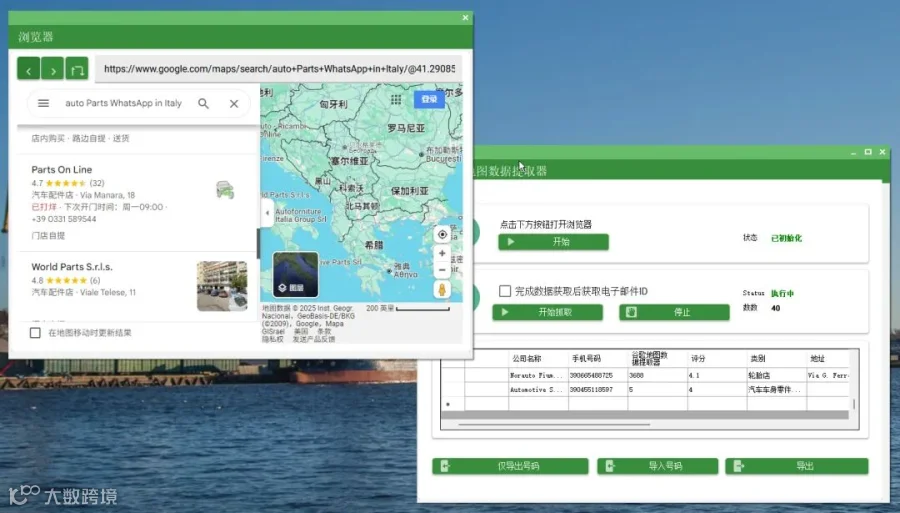The width and height of the screenshot is (900, 513).
Task: Click the Maps results panel scrollbar
Action: (x=258, y=243)
